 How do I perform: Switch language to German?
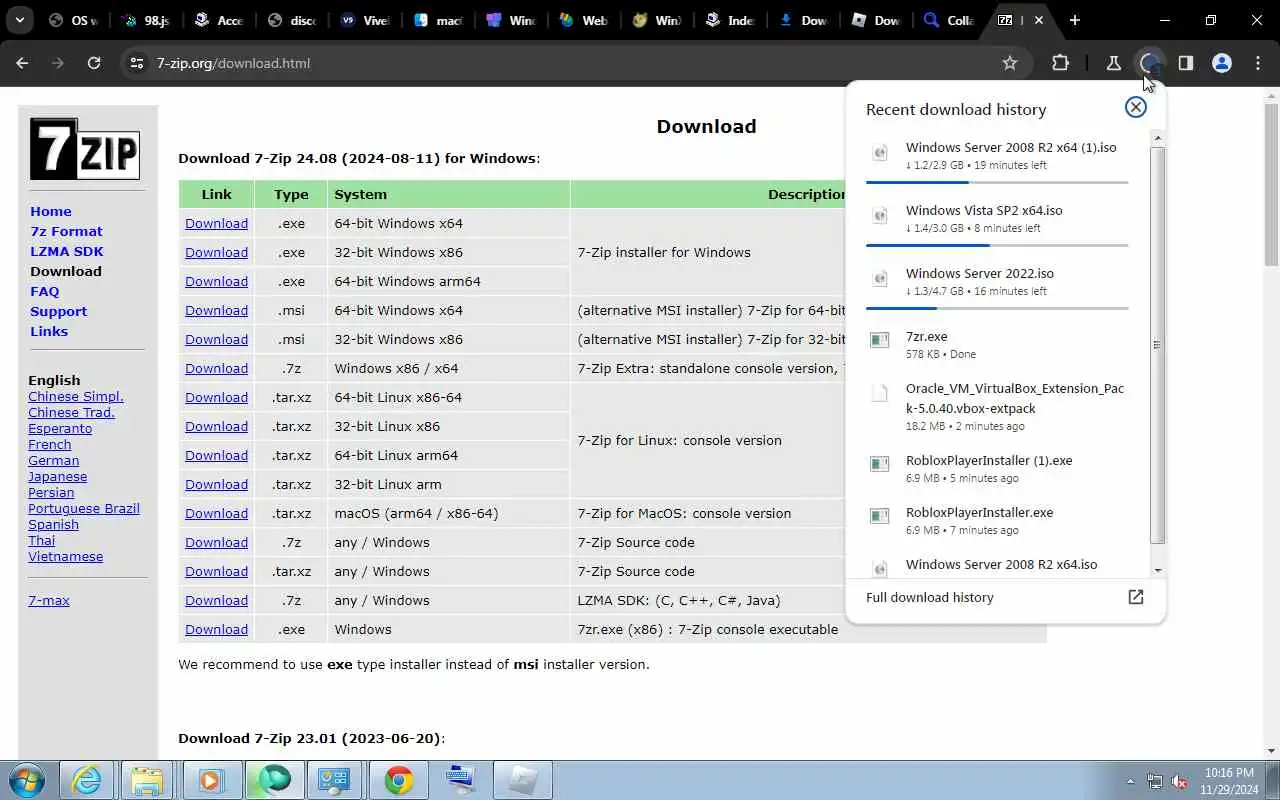(x=54, y=460)
